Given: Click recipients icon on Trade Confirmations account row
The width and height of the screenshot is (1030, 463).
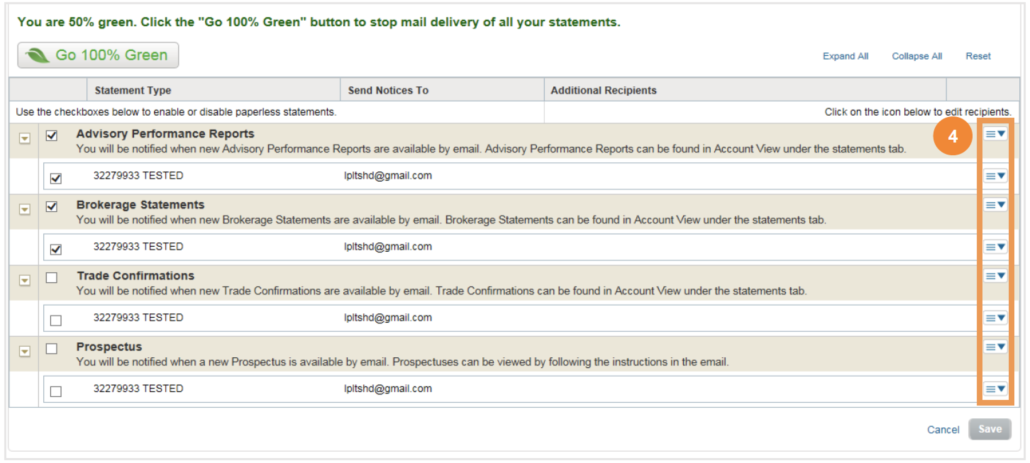Looking at the screenshot, I should pyautogui.click(x=995, y=318).
